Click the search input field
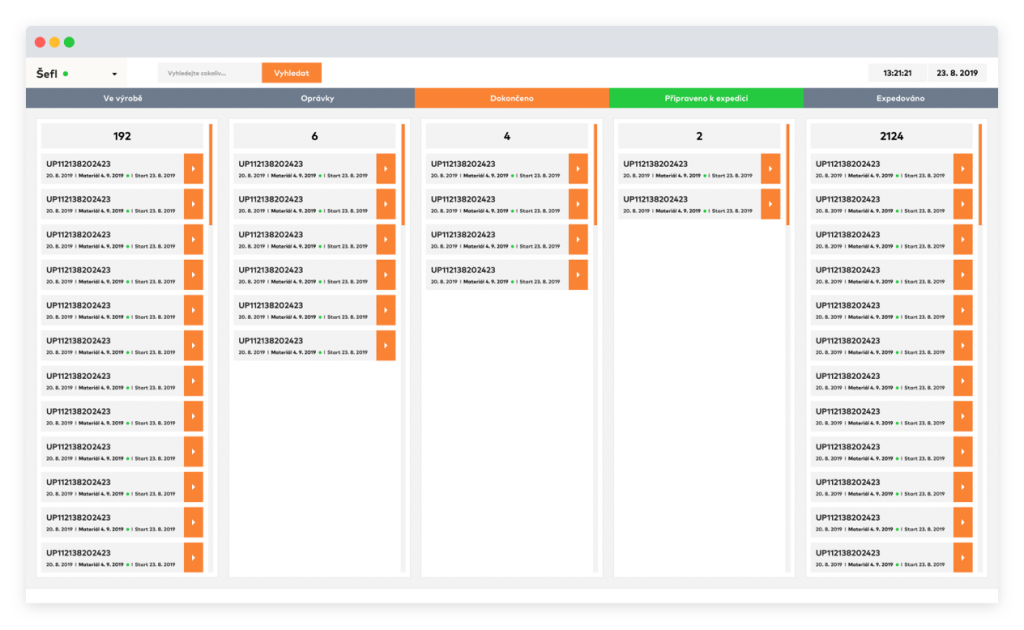Viewport: 1024px width, 630px height. pos(209,73)
